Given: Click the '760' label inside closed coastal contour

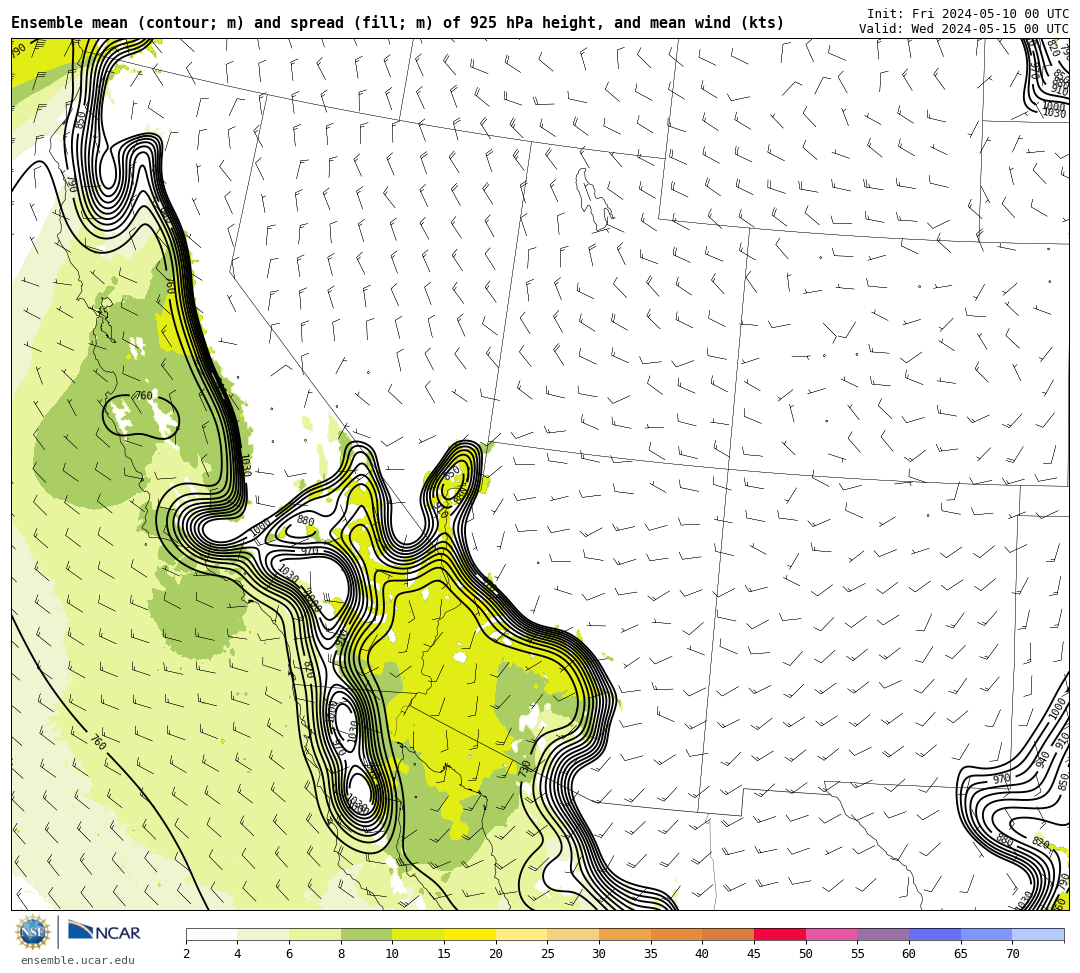Looking at the screenshot, I should 143,395.
